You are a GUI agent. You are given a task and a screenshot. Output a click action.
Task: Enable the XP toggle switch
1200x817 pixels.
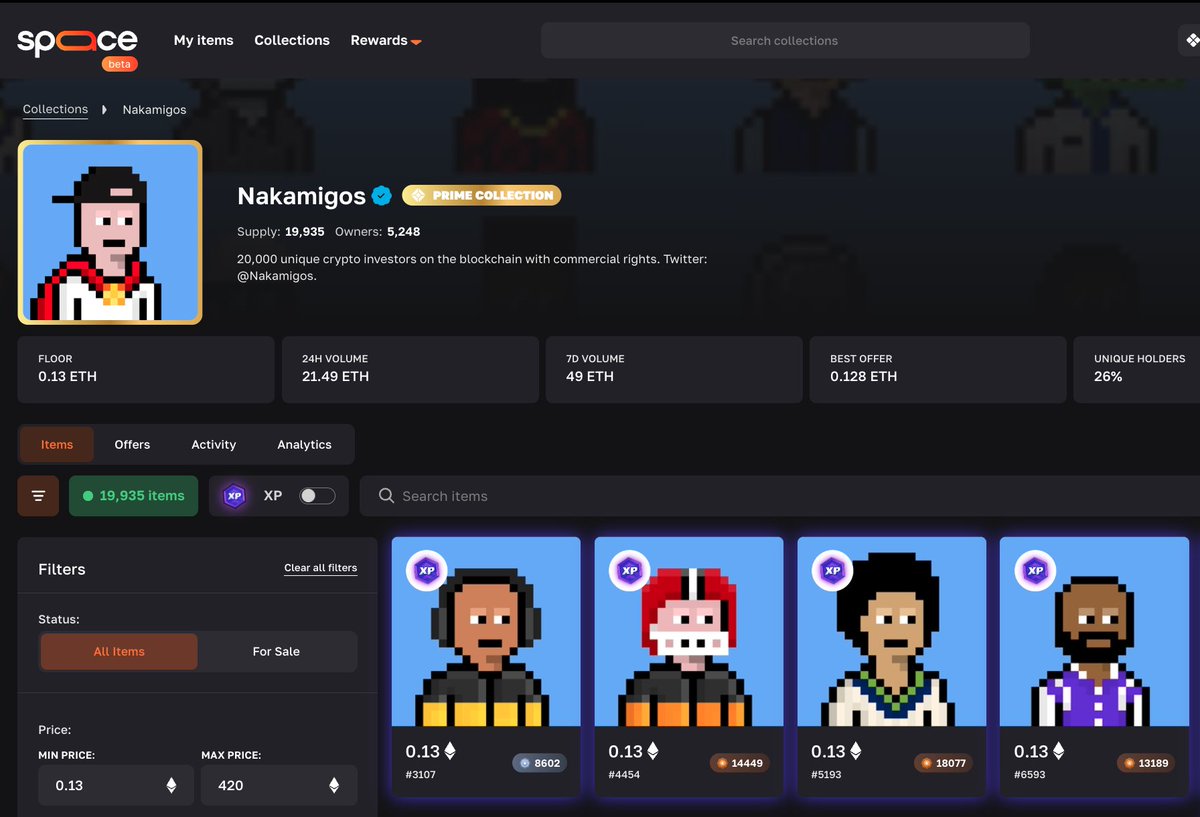[317, 496]
